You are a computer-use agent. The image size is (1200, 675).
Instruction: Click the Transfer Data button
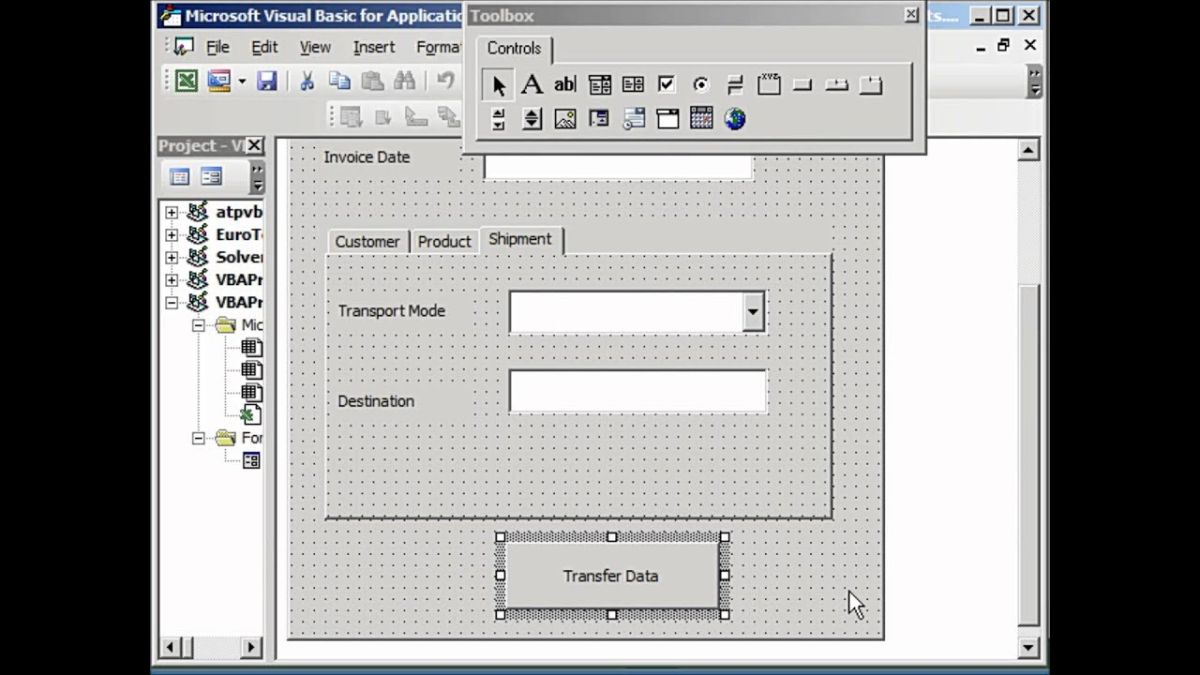[611, 576]
